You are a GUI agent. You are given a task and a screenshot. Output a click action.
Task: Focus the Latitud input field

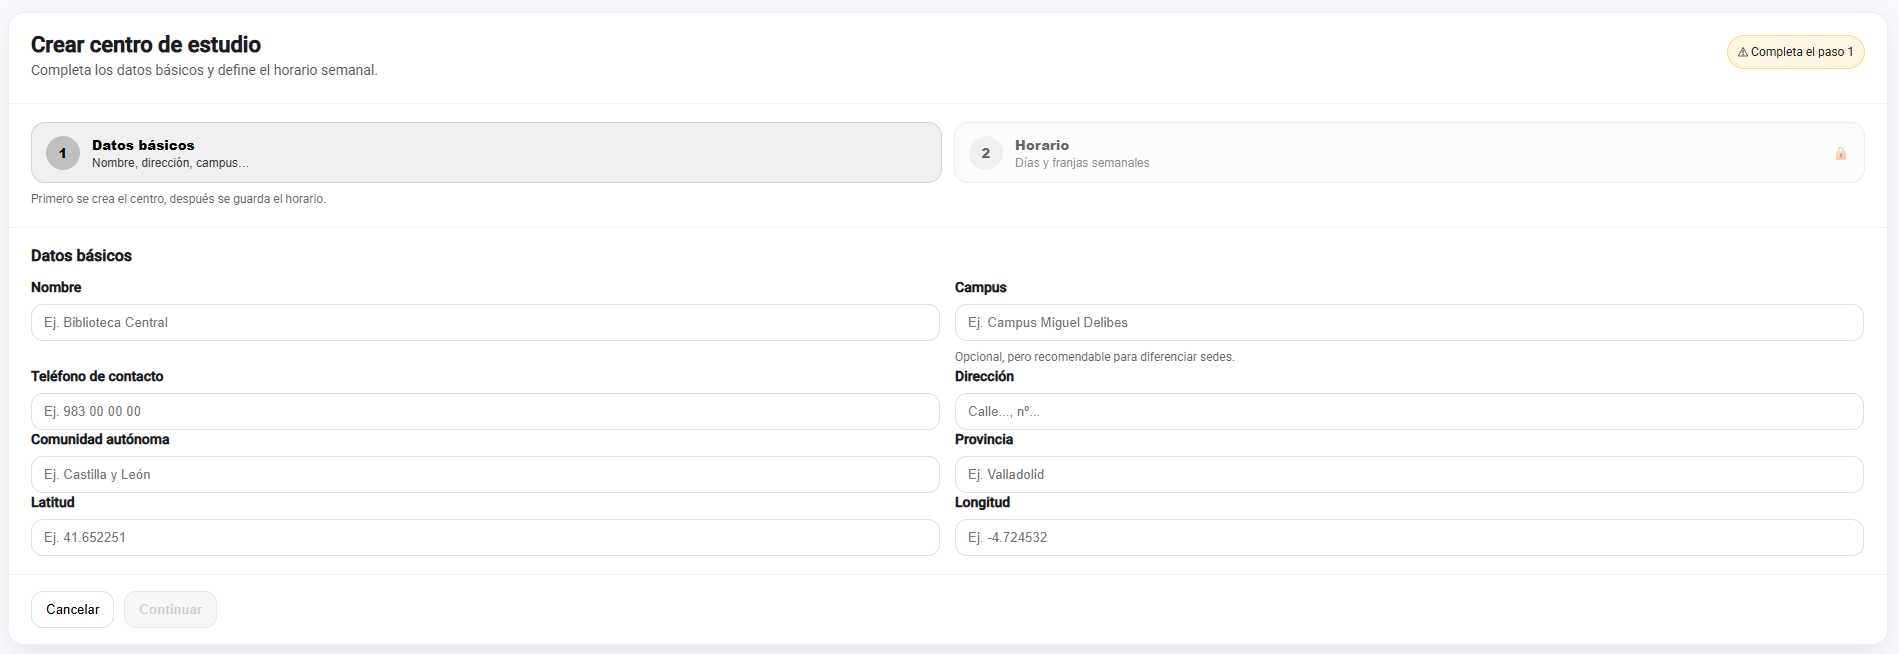click(485, 538)
